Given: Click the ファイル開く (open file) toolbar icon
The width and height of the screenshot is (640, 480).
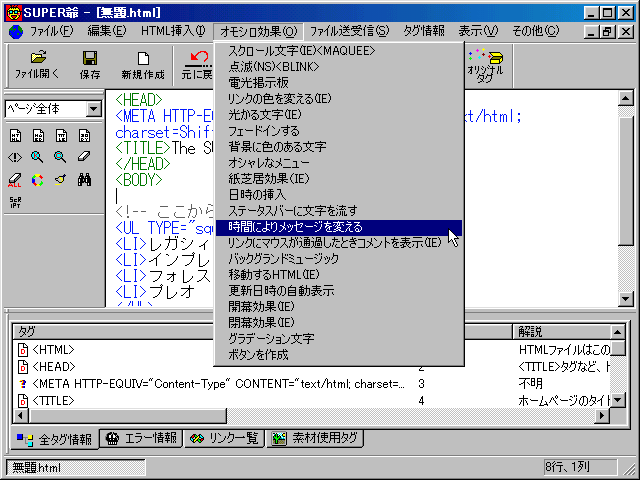Looking at the screenshot, I should [x=38, y=58].
